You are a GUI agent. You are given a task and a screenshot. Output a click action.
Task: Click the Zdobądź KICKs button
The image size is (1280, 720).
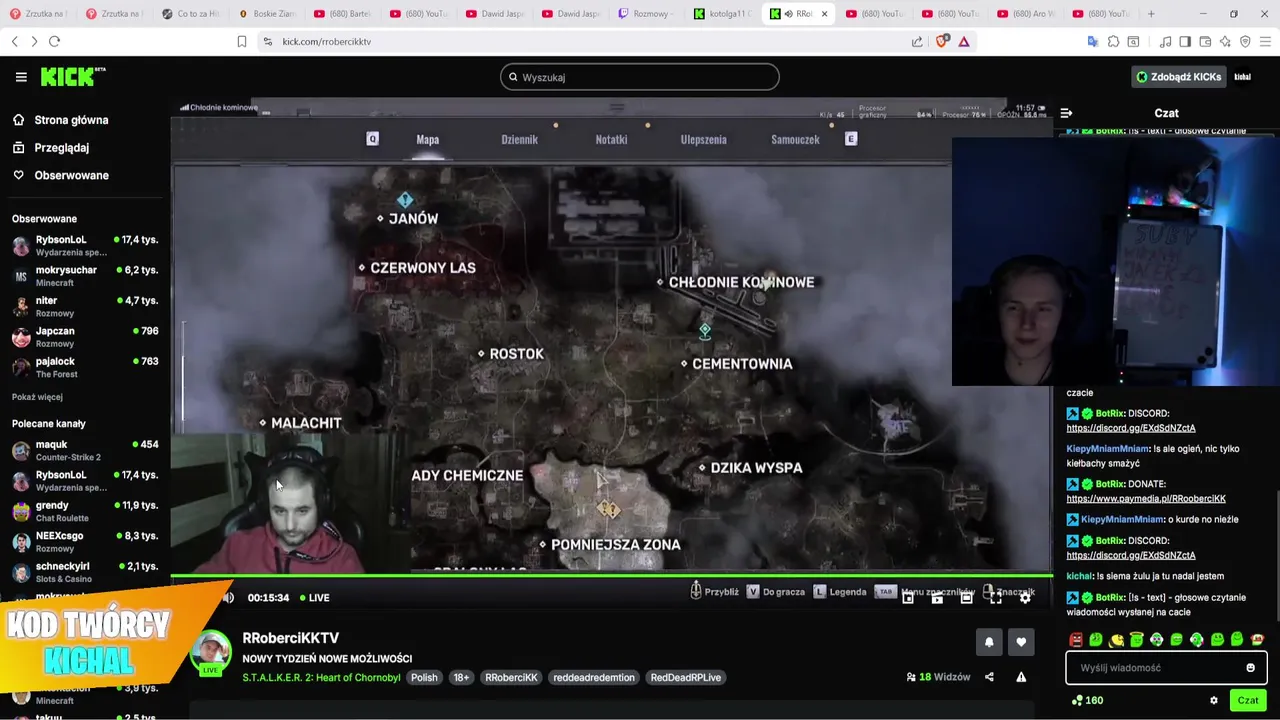click(x=1178, y=77)
